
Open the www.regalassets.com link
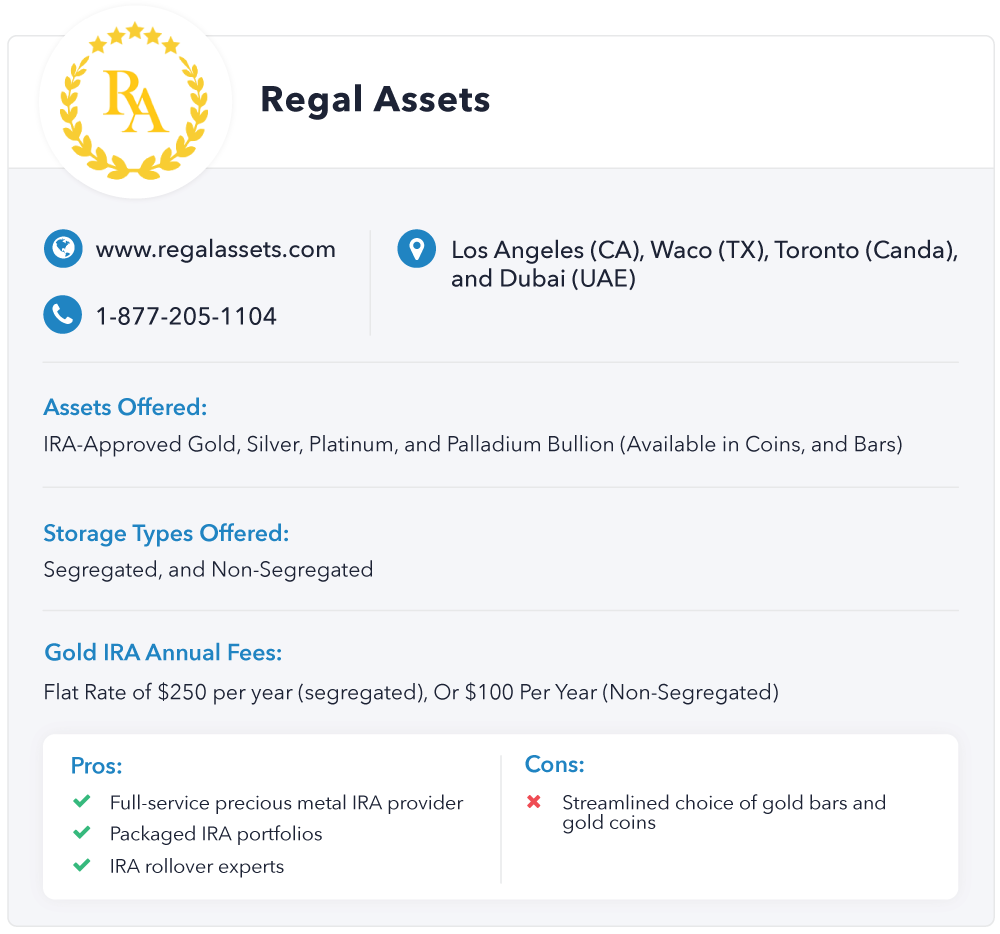coord(216,249)
